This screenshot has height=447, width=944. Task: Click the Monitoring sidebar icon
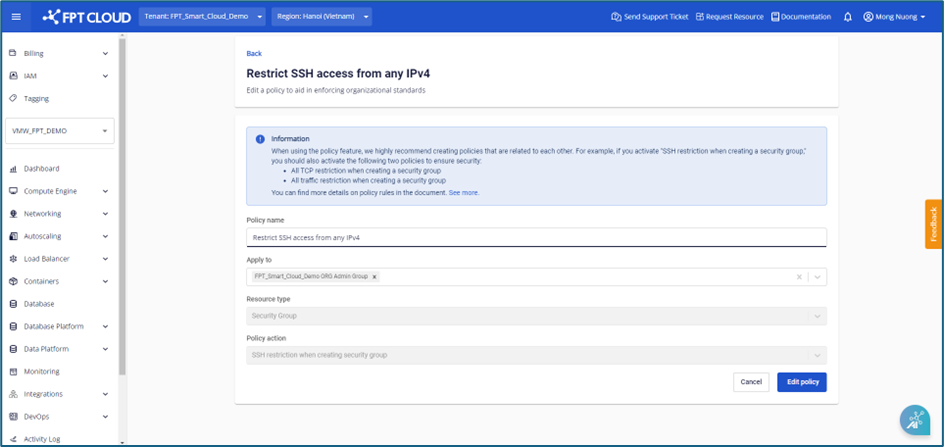(x=14, y=371)
